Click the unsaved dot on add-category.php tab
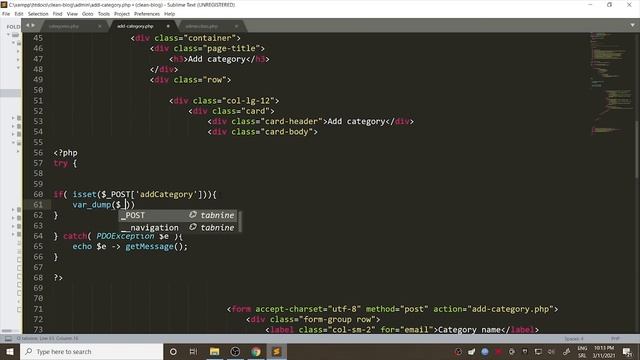The width and height of the screenshot is (640, 360). pos(168,26)
